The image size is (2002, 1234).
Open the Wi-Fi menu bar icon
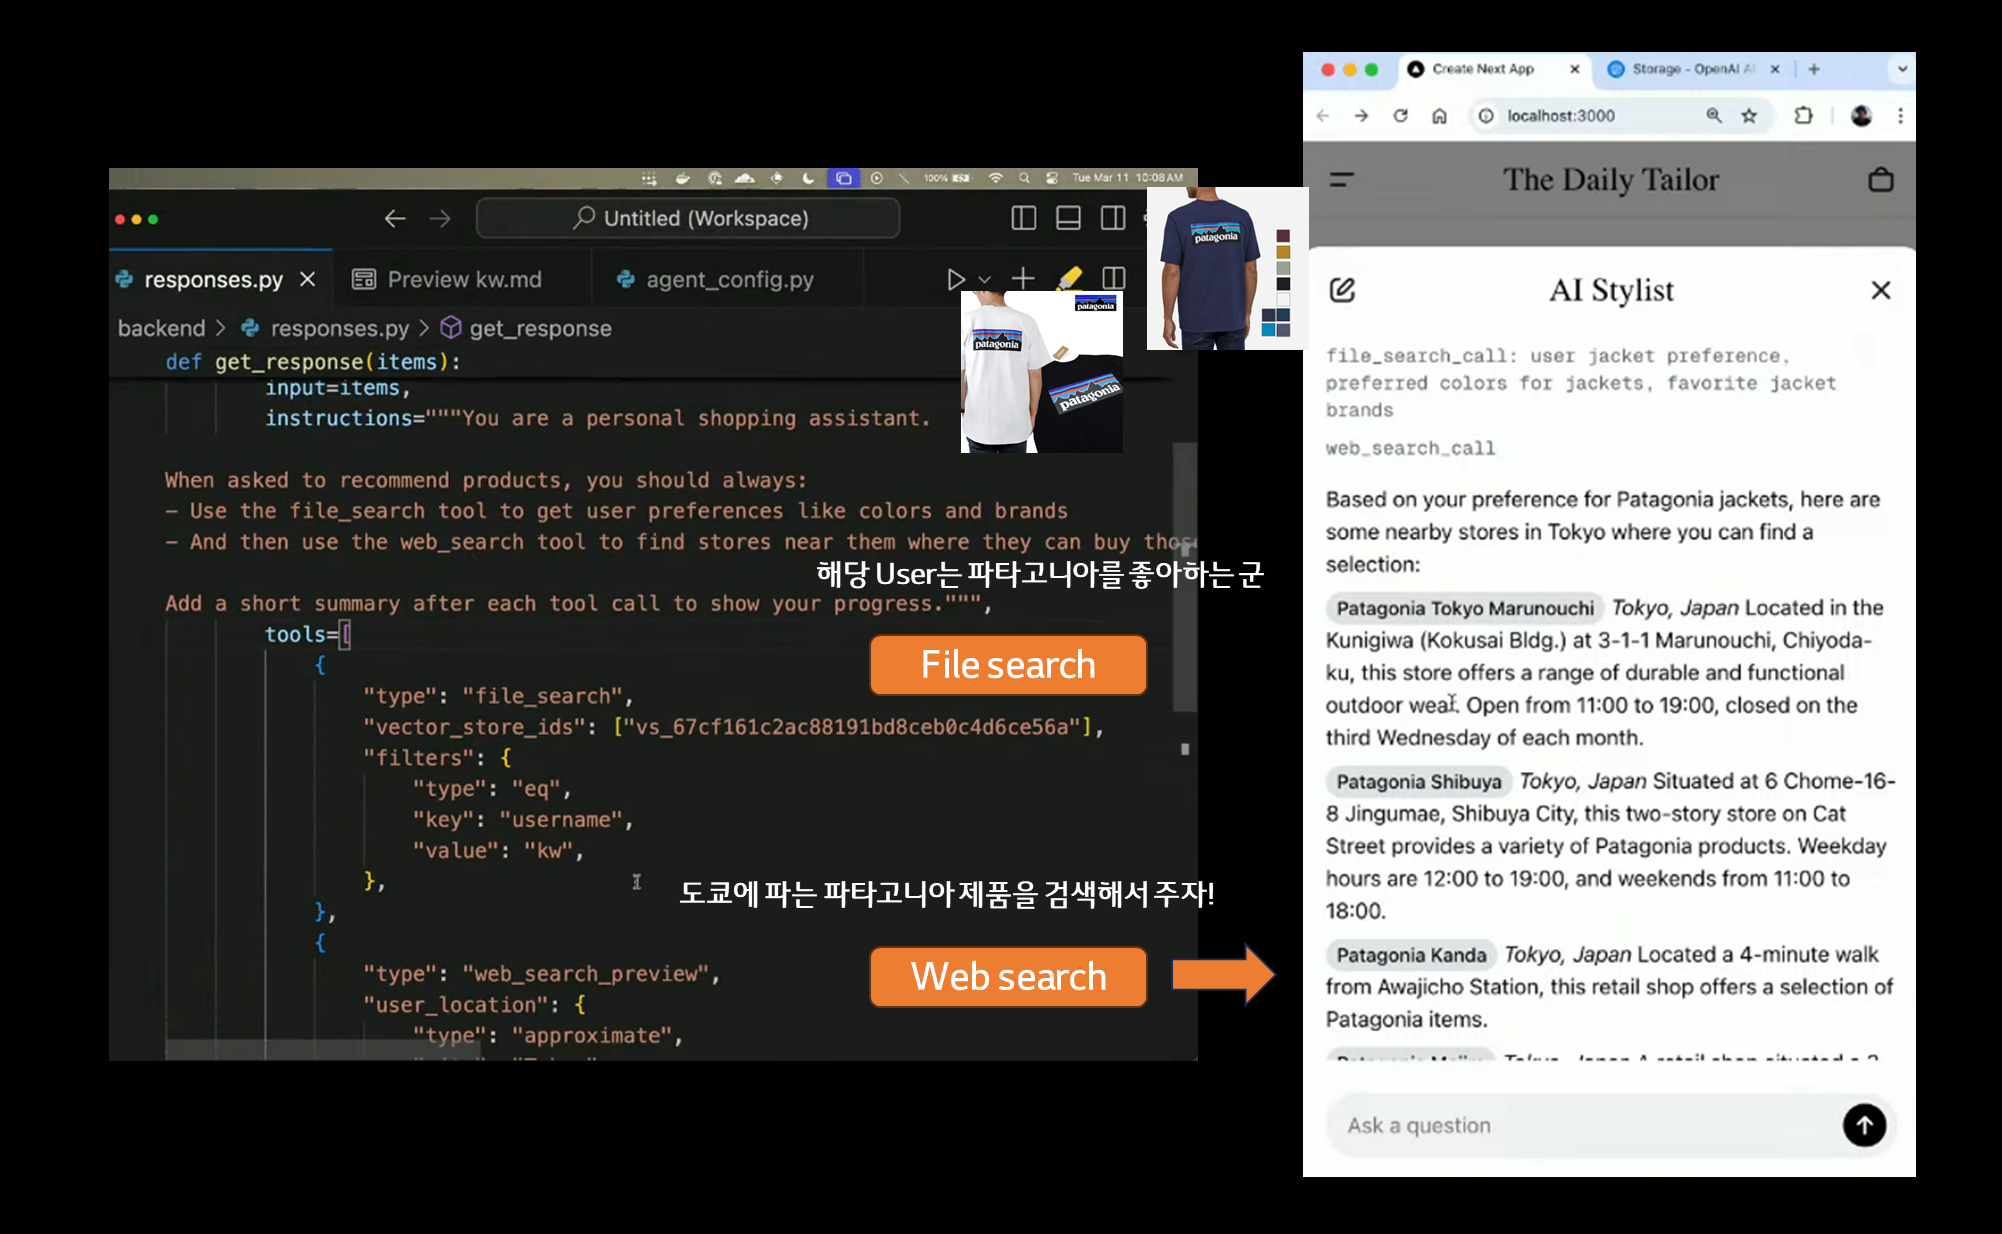click(995, 178)
